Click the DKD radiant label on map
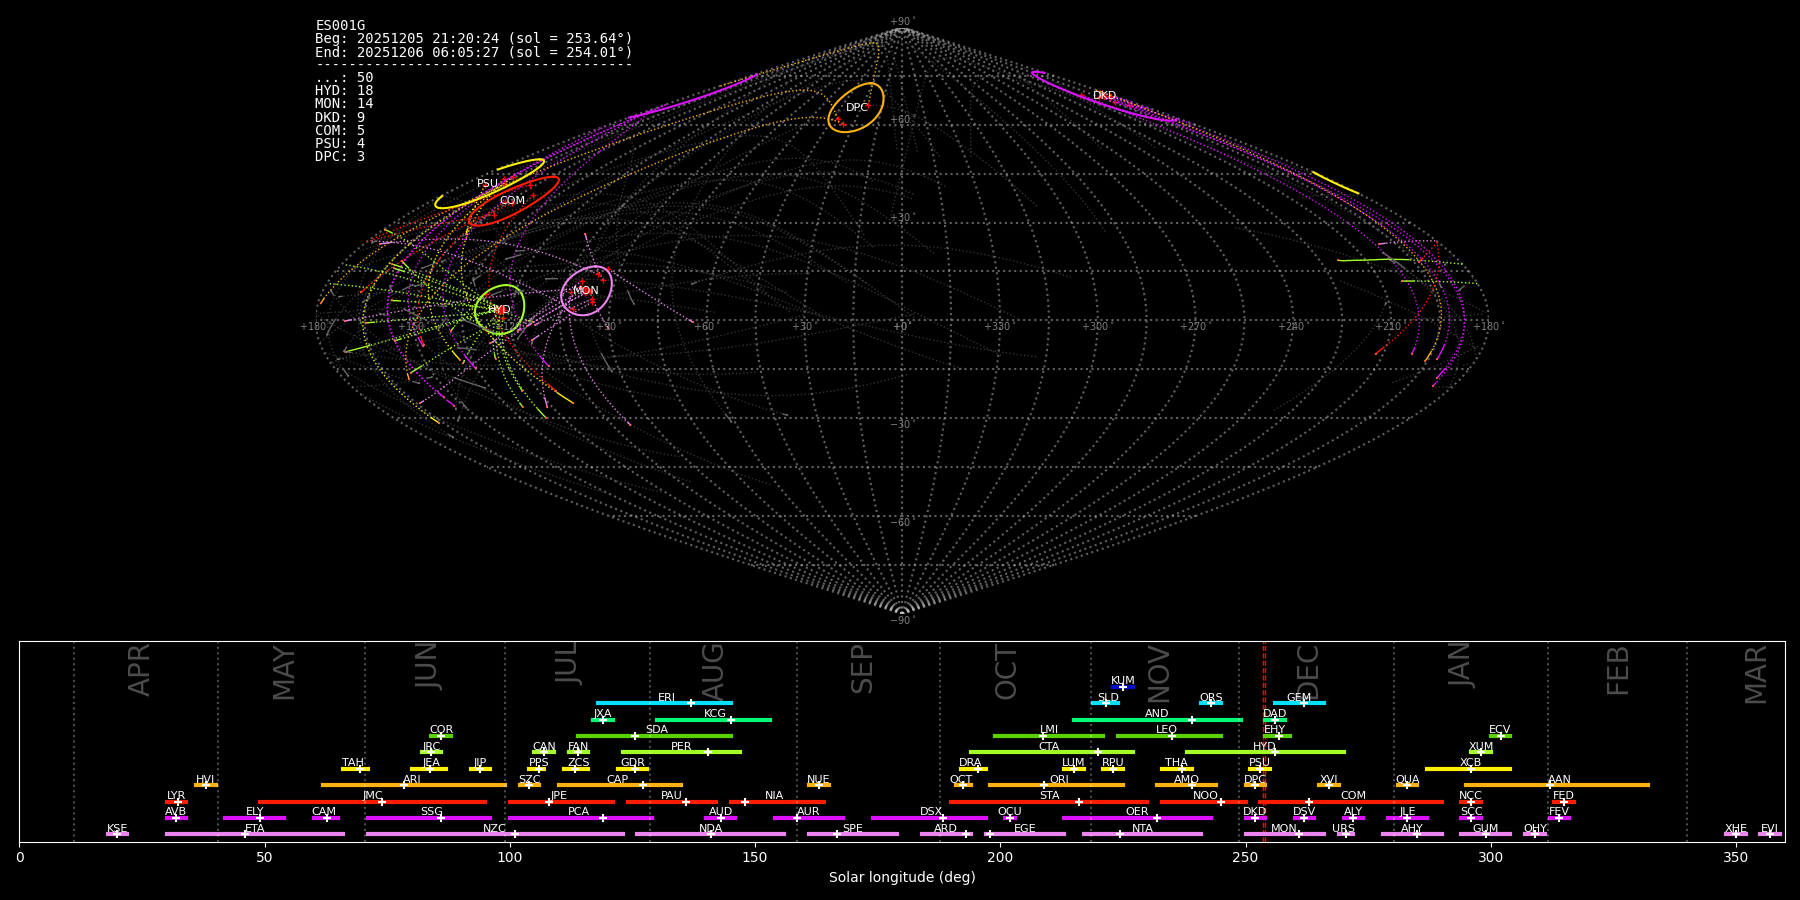Screen dimensions: 1800x900 click(x=1104, y=96)
